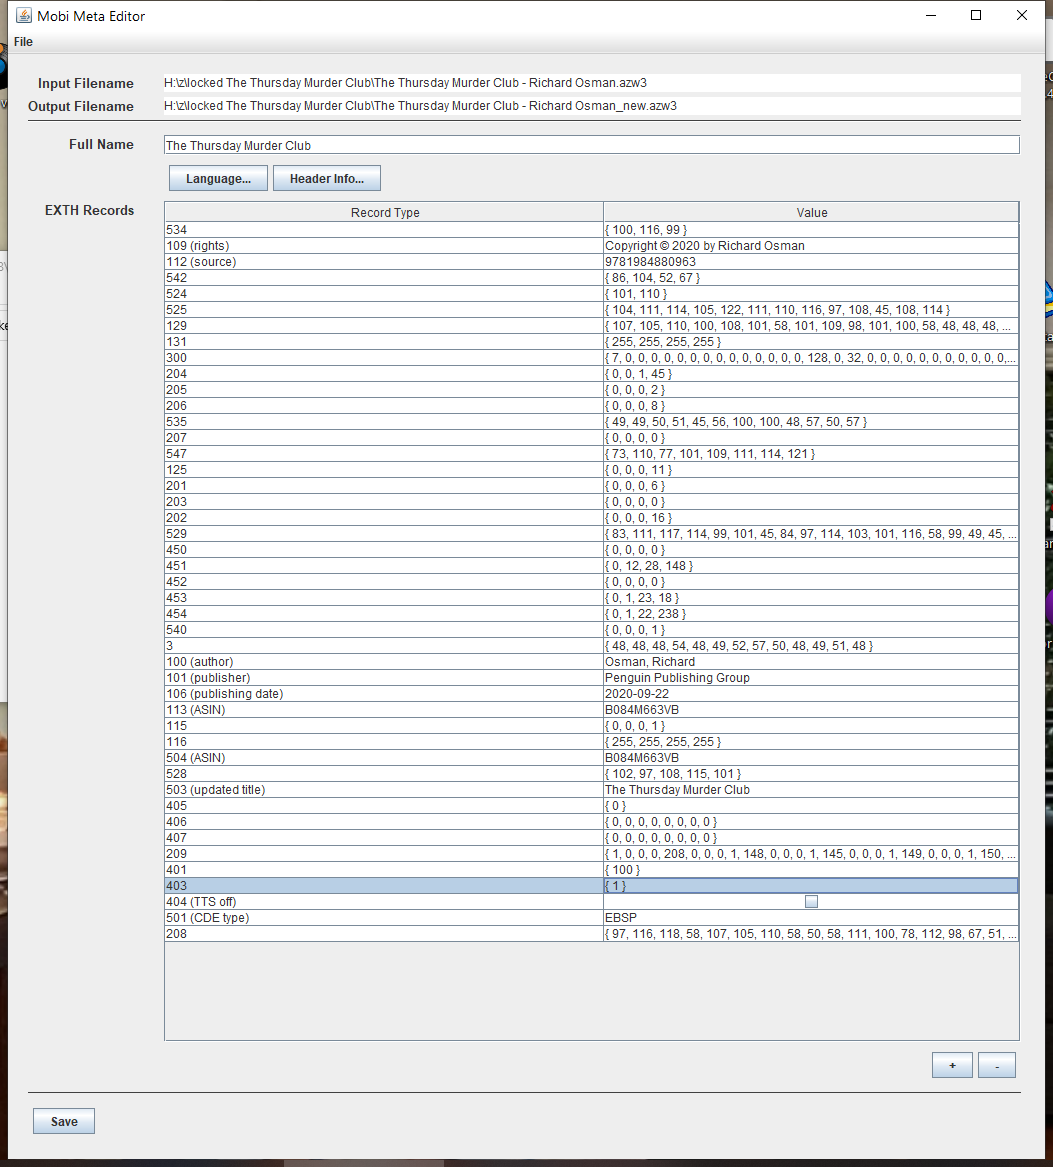Select the record type 3 row

coord(592,646)
